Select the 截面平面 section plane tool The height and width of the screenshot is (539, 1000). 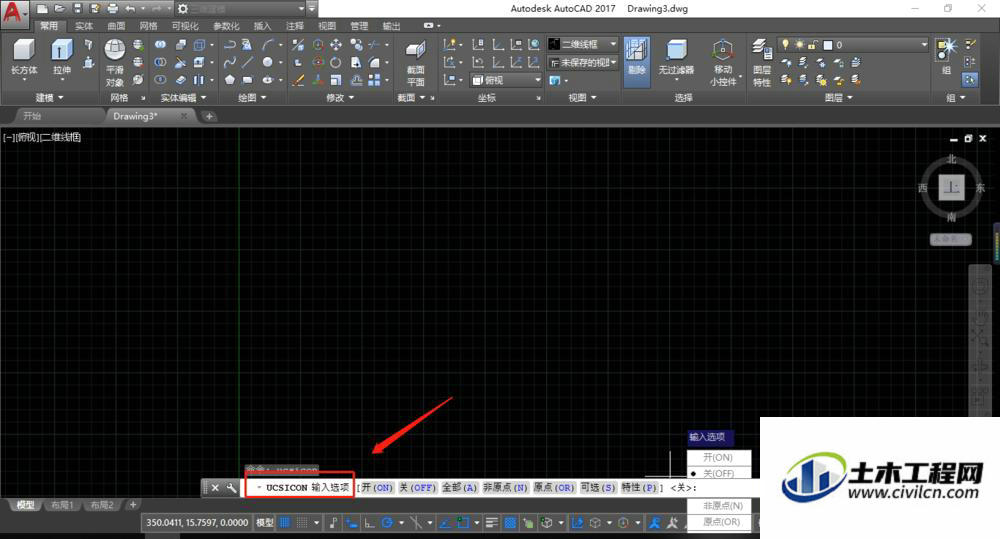coord(415,63)
